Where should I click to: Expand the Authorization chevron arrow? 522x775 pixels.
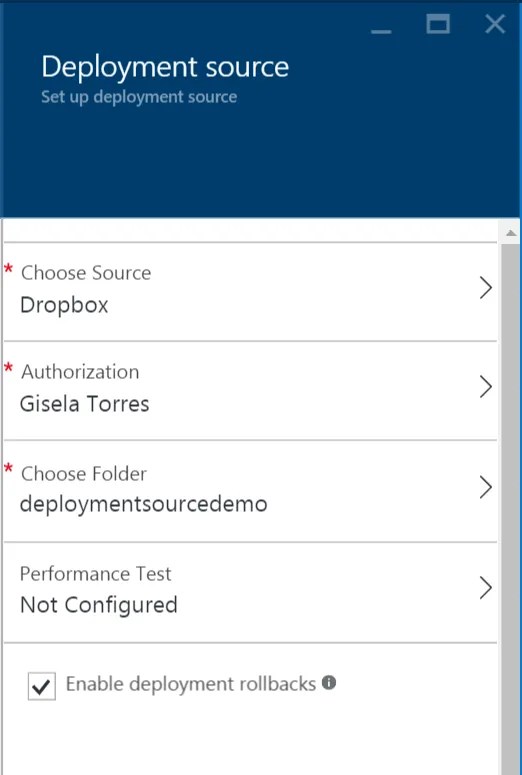pyautogui.click(x=486, y=387)
